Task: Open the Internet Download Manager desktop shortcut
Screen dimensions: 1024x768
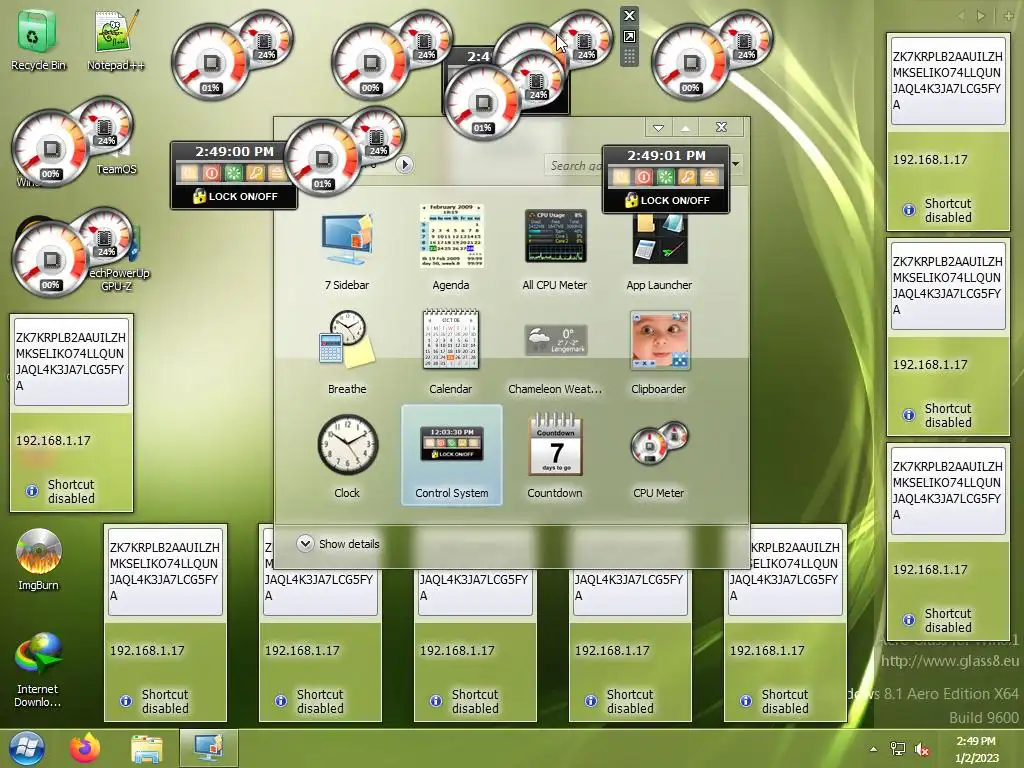Action: tap(38, 669)
